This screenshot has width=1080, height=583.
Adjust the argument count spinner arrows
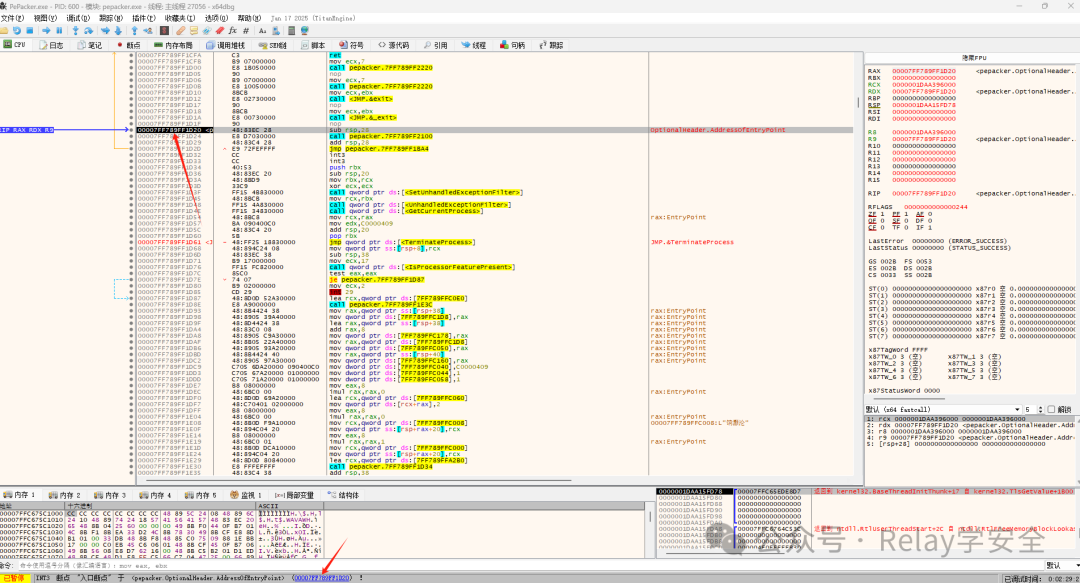coord(1041,409)
